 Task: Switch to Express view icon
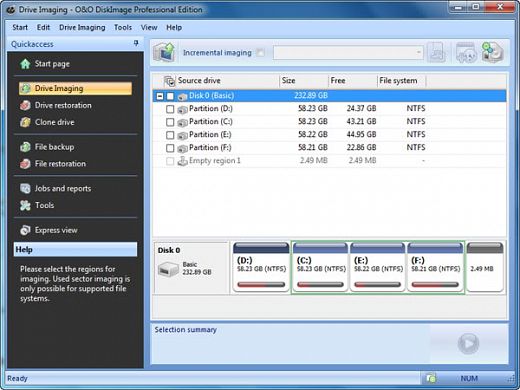pyautogui.click(x=25, y=230)
